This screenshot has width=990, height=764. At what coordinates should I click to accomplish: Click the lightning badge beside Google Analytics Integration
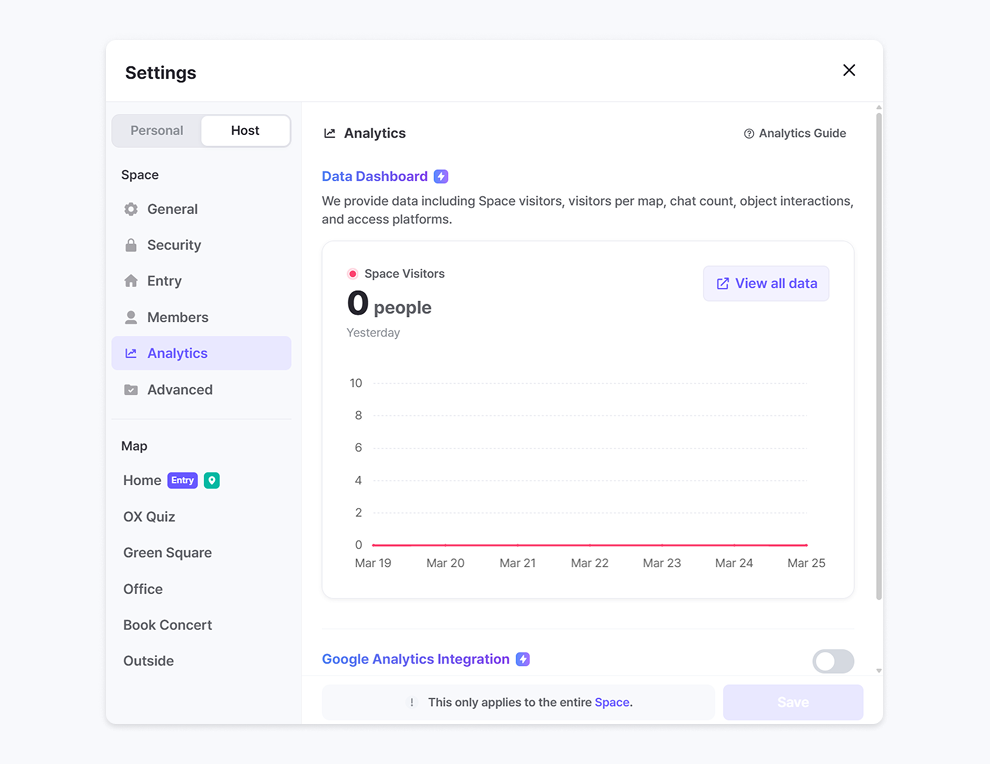point(523,659)
